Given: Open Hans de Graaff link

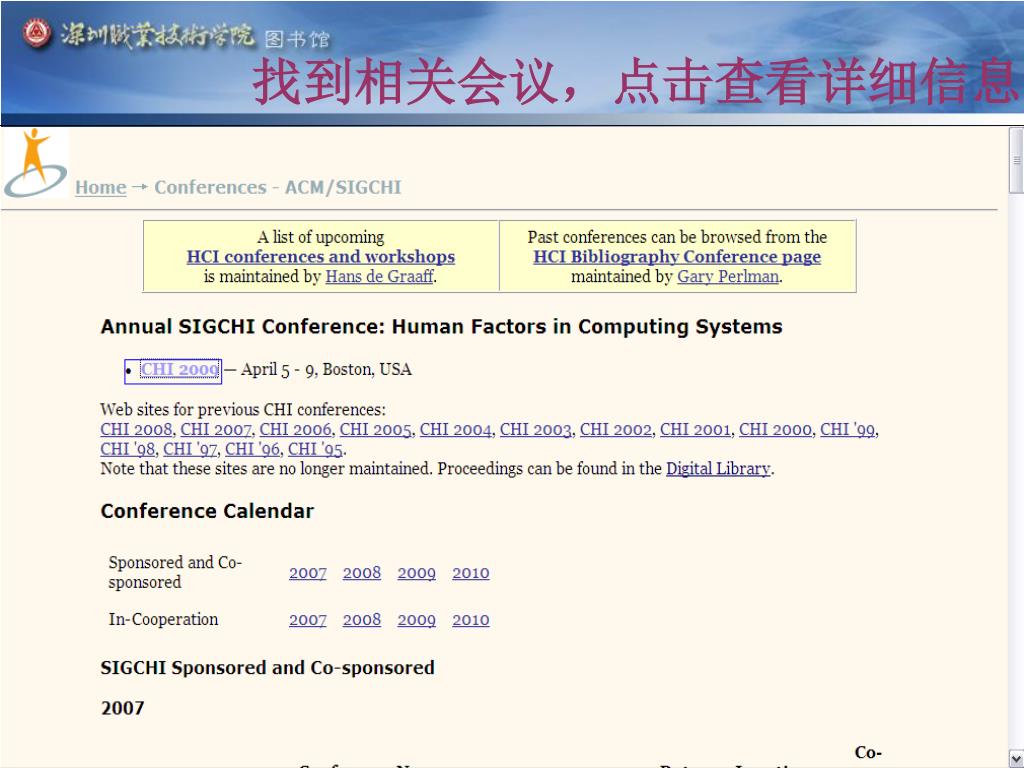Looking at the screenshot, I should (379, 276).
